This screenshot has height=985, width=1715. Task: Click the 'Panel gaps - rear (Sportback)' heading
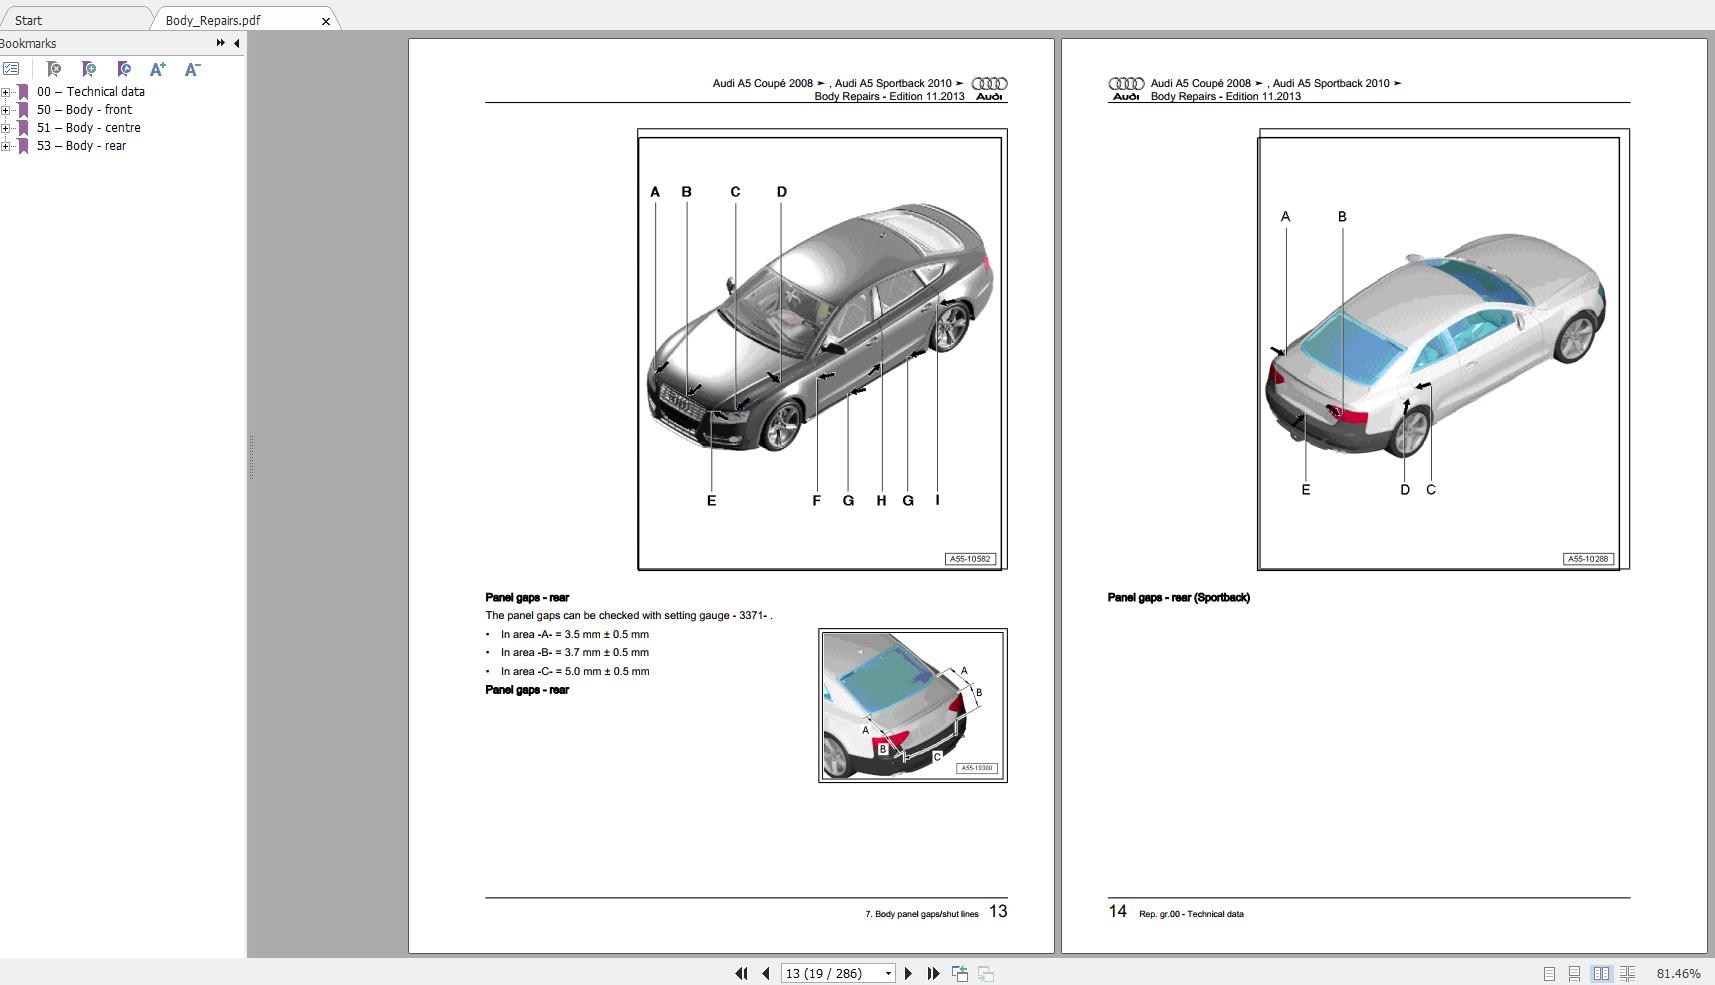[1179, 598]
